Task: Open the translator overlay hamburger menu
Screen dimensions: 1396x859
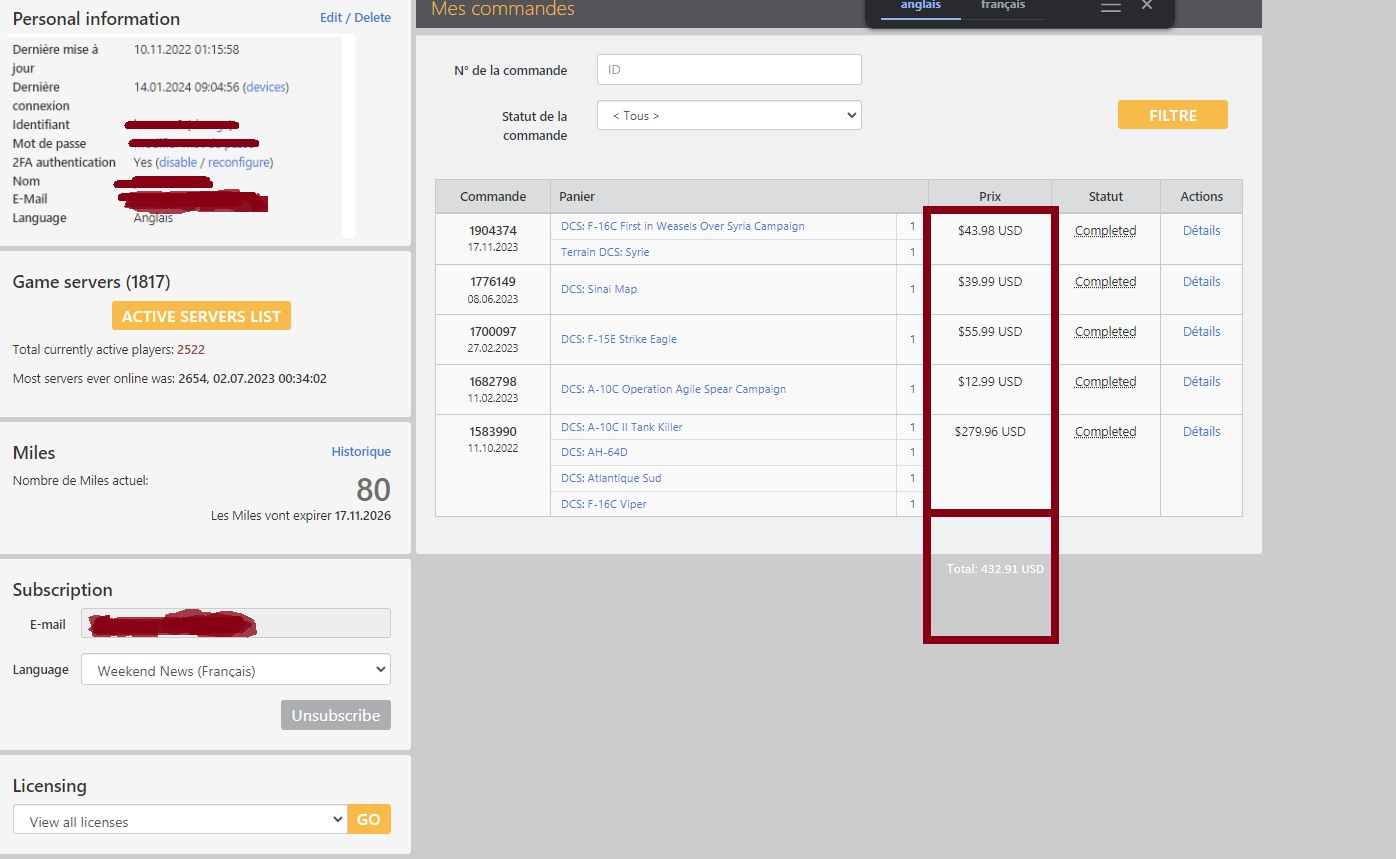Action: click(x=1110, y=7)
